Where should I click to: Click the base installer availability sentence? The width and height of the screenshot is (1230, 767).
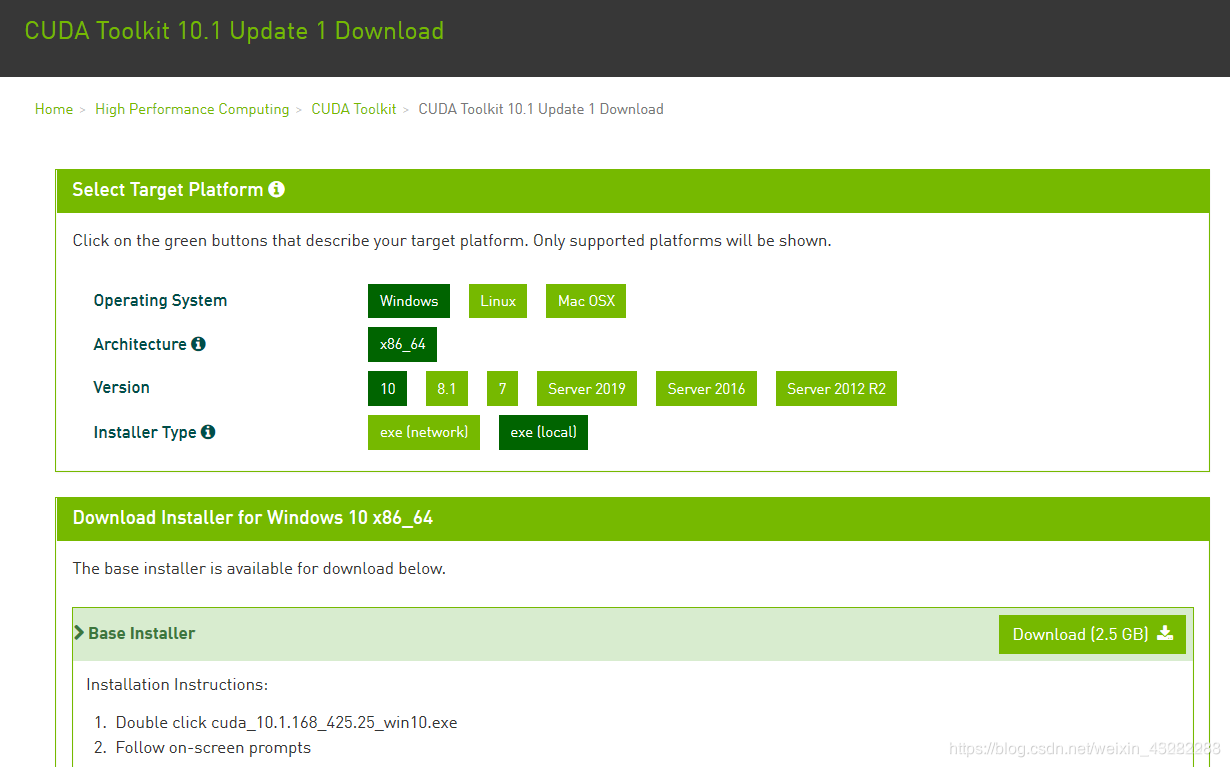(x=259, y=568)
